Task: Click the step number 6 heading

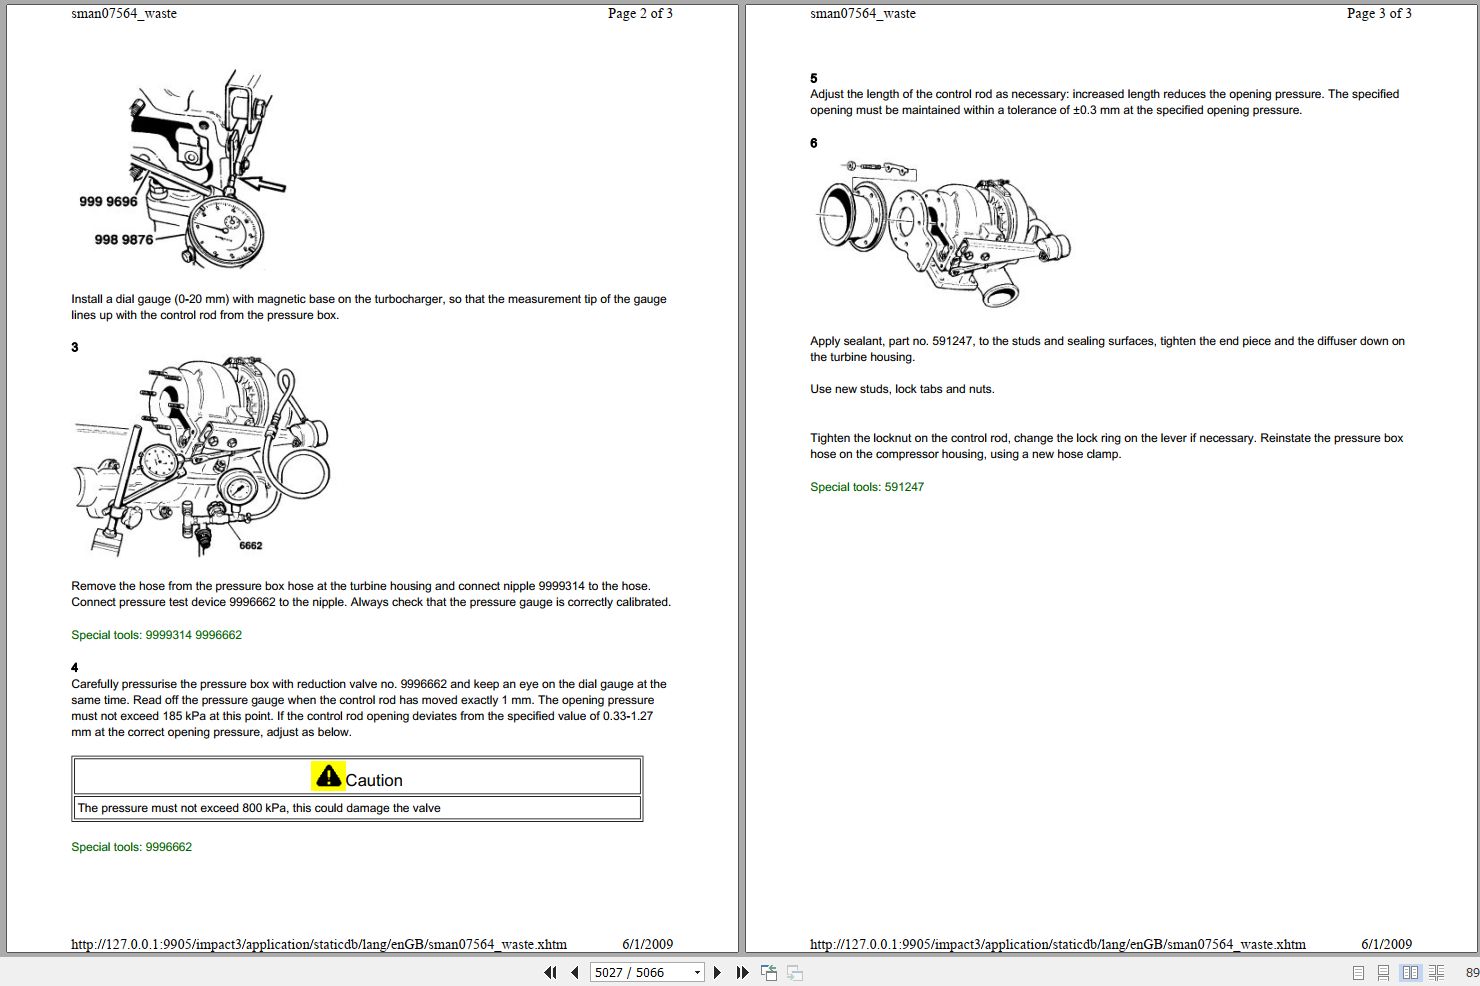Action: (814, 143)
